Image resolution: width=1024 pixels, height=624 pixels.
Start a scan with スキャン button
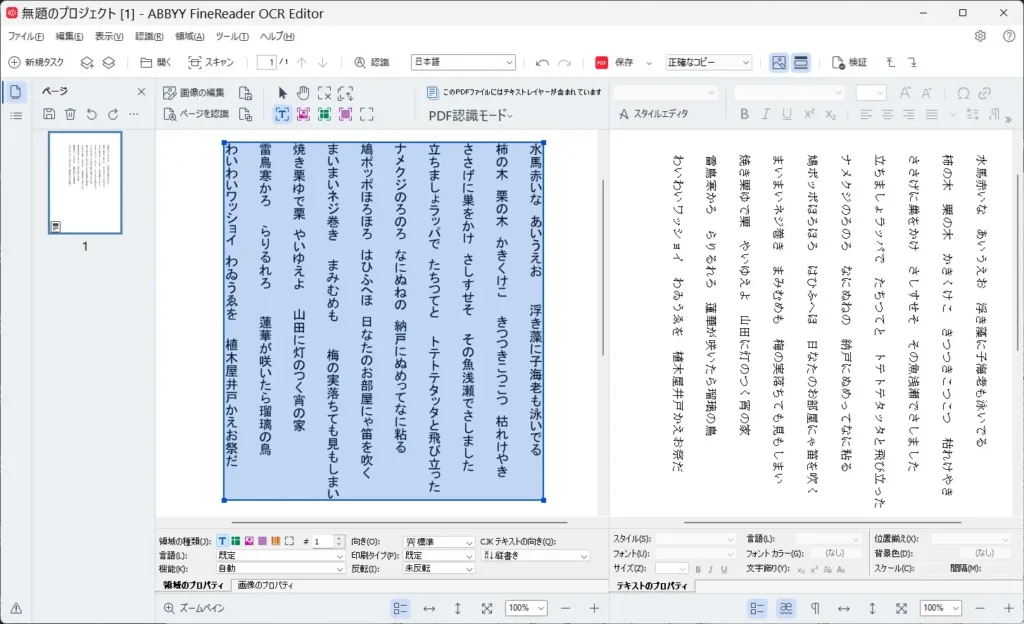(x=210, y=62)
